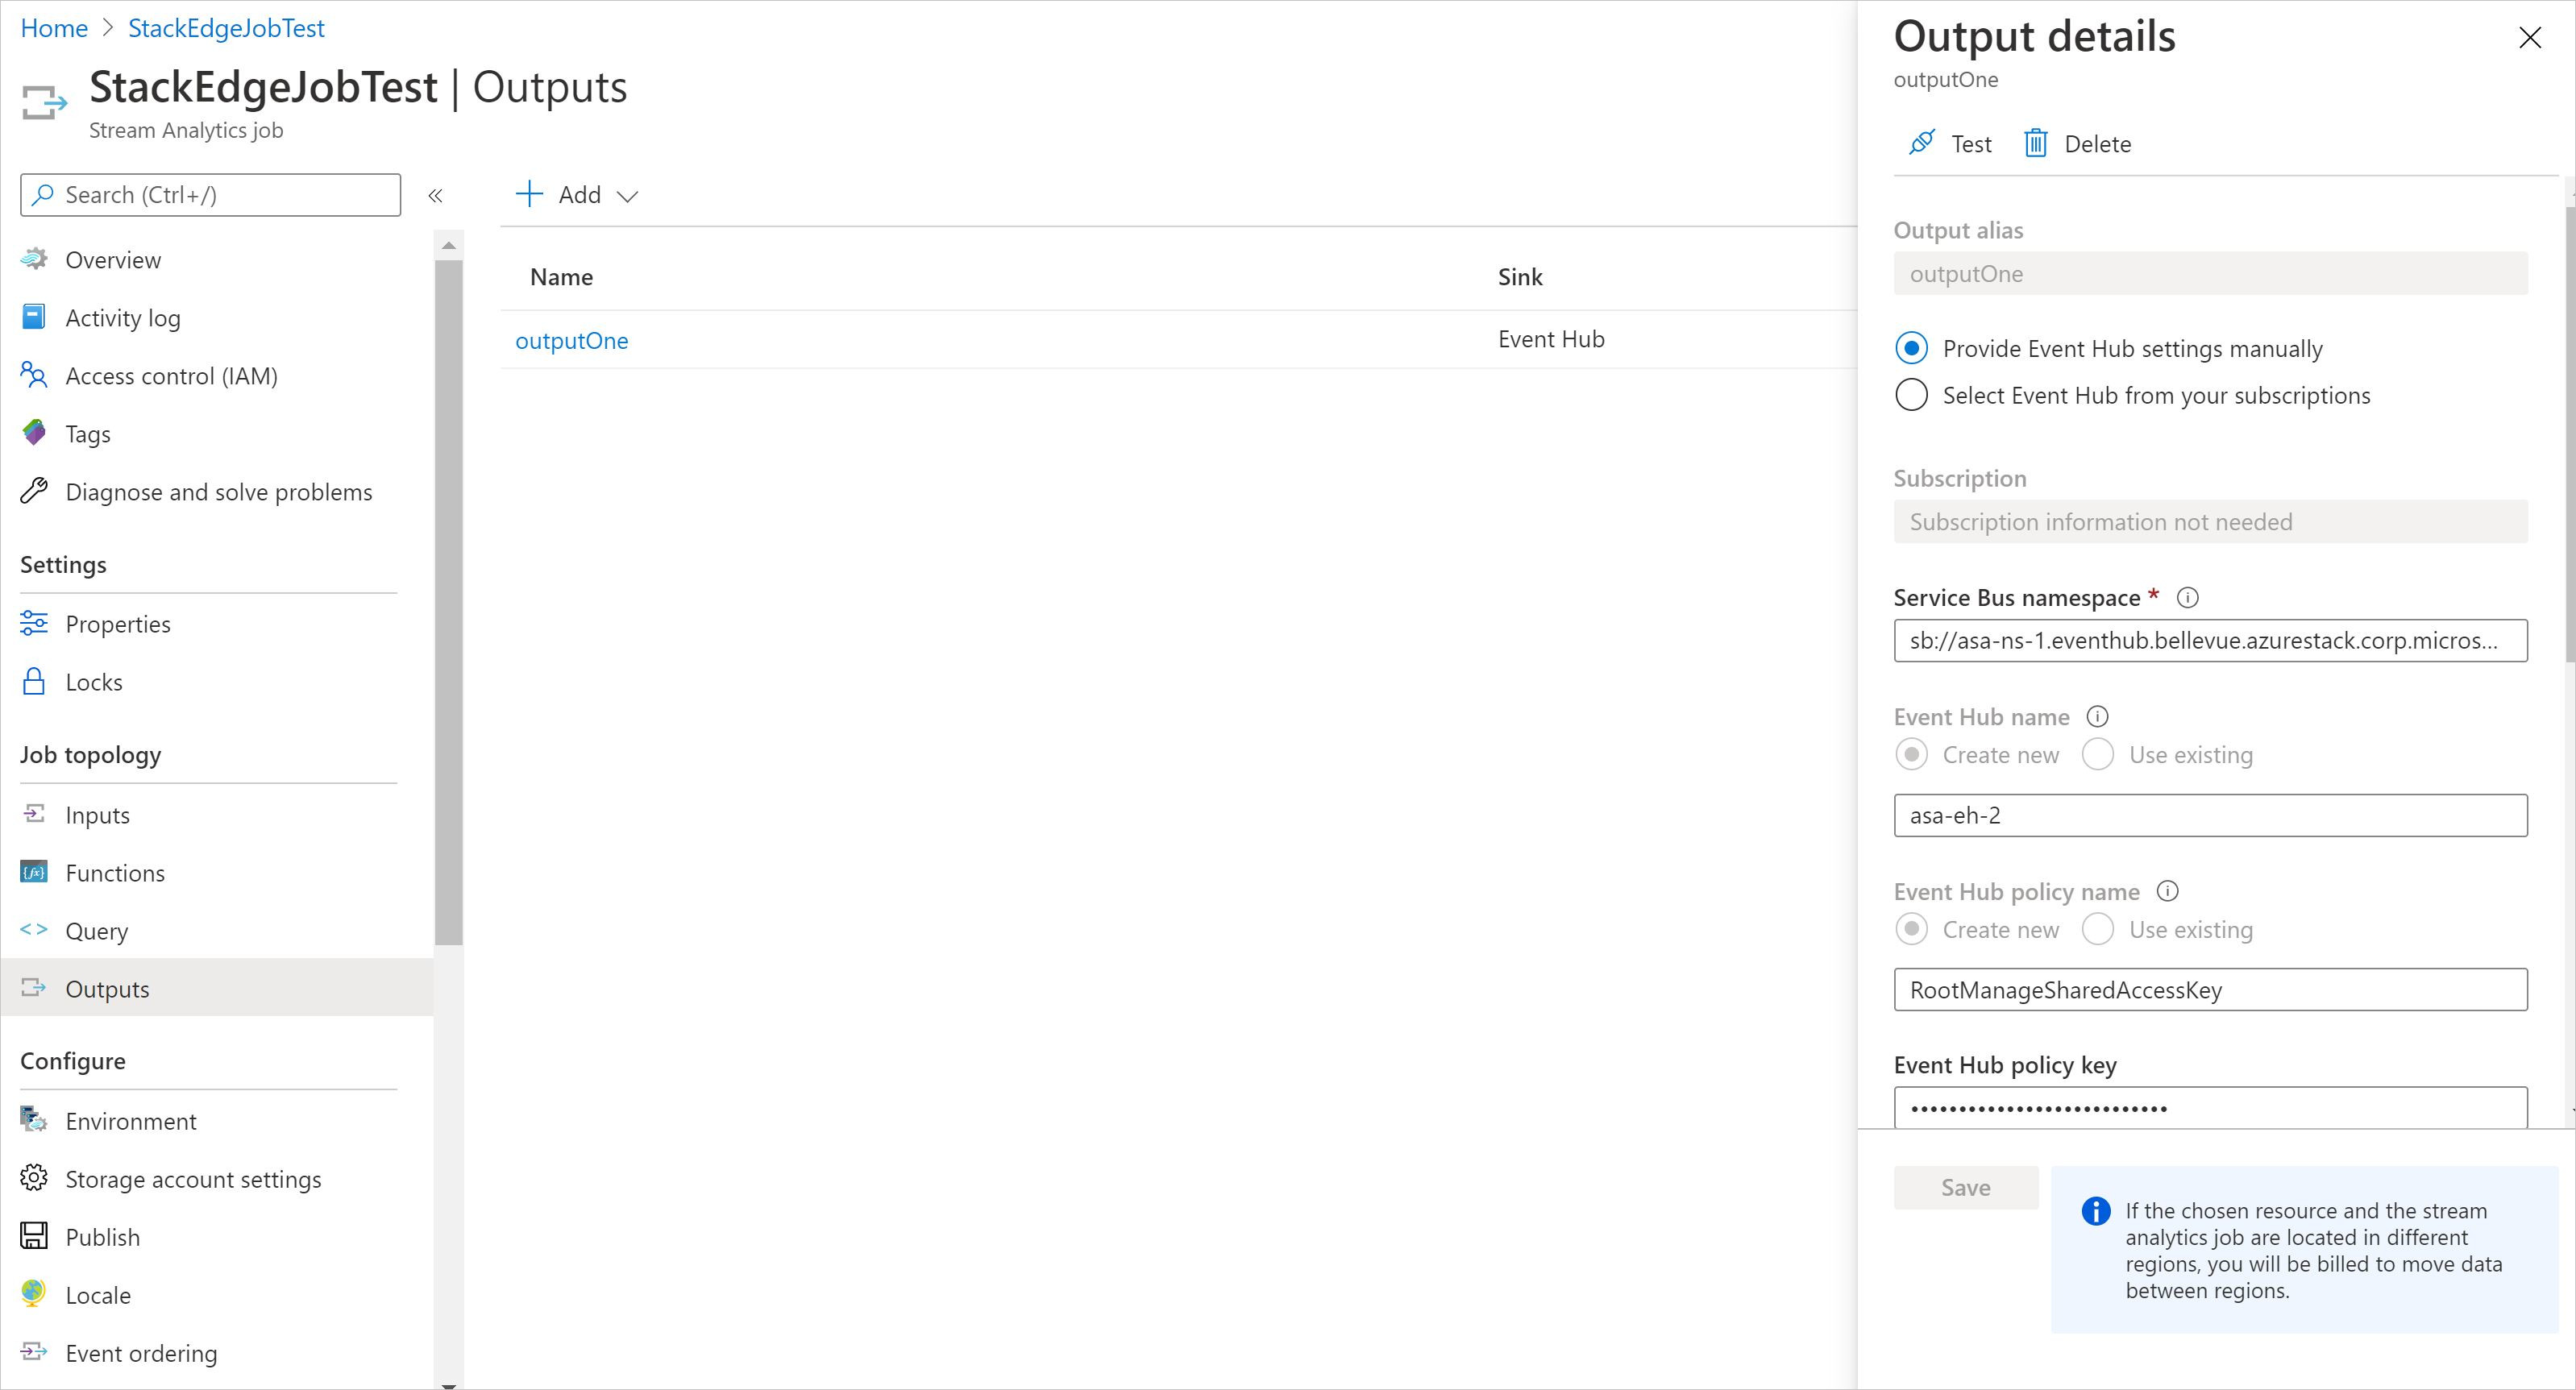Open the Query menu item
Viewport: 2576px width, 1390px height.
(96, 931)
